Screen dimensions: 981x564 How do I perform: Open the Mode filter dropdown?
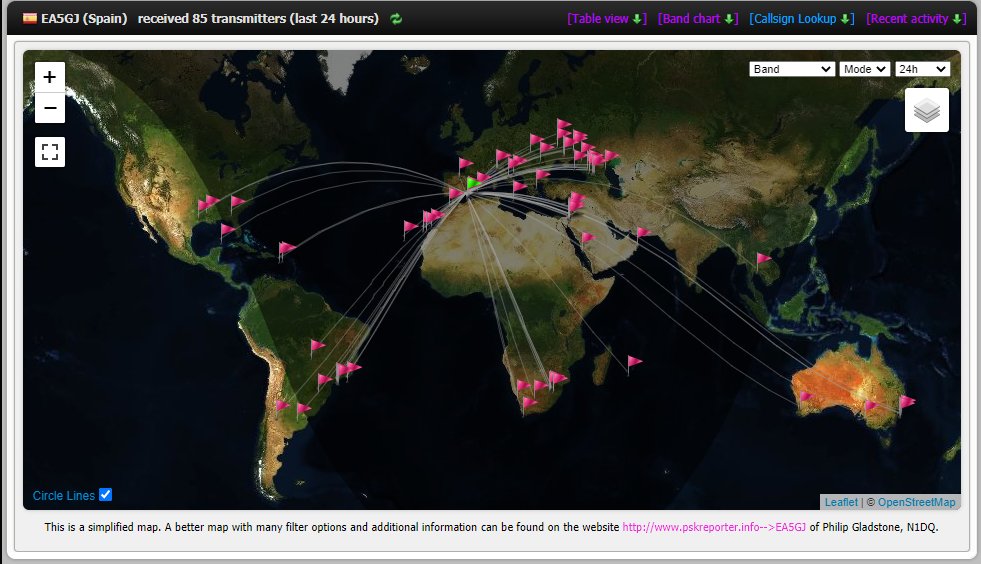coord(864,69)
